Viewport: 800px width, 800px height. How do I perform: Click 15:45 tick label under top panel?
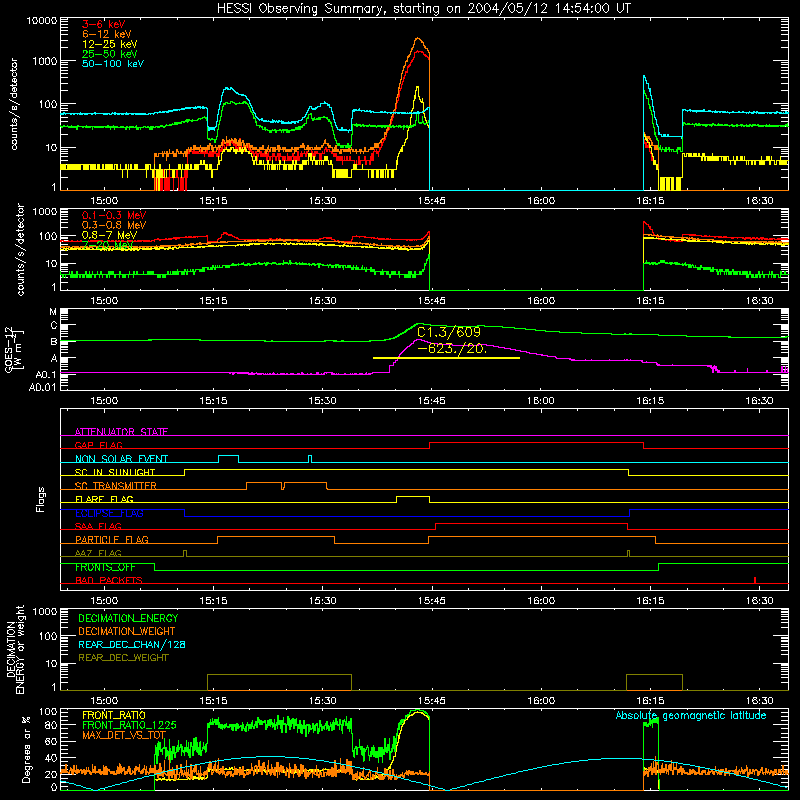point(432,201)
